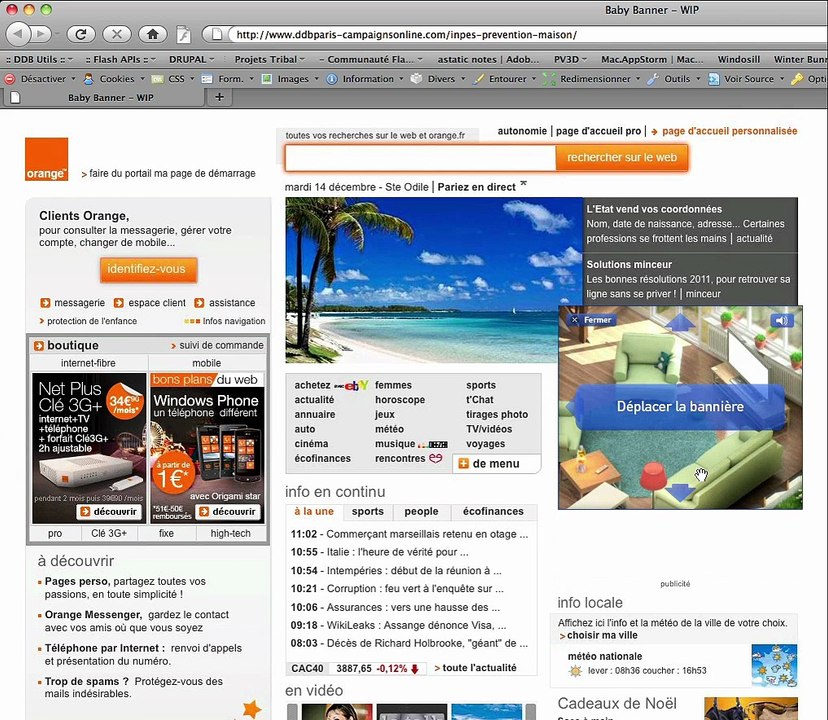Click the orange logo
Image resolution: width=828 pixels, height=720 pixels.
coord(46,159)
